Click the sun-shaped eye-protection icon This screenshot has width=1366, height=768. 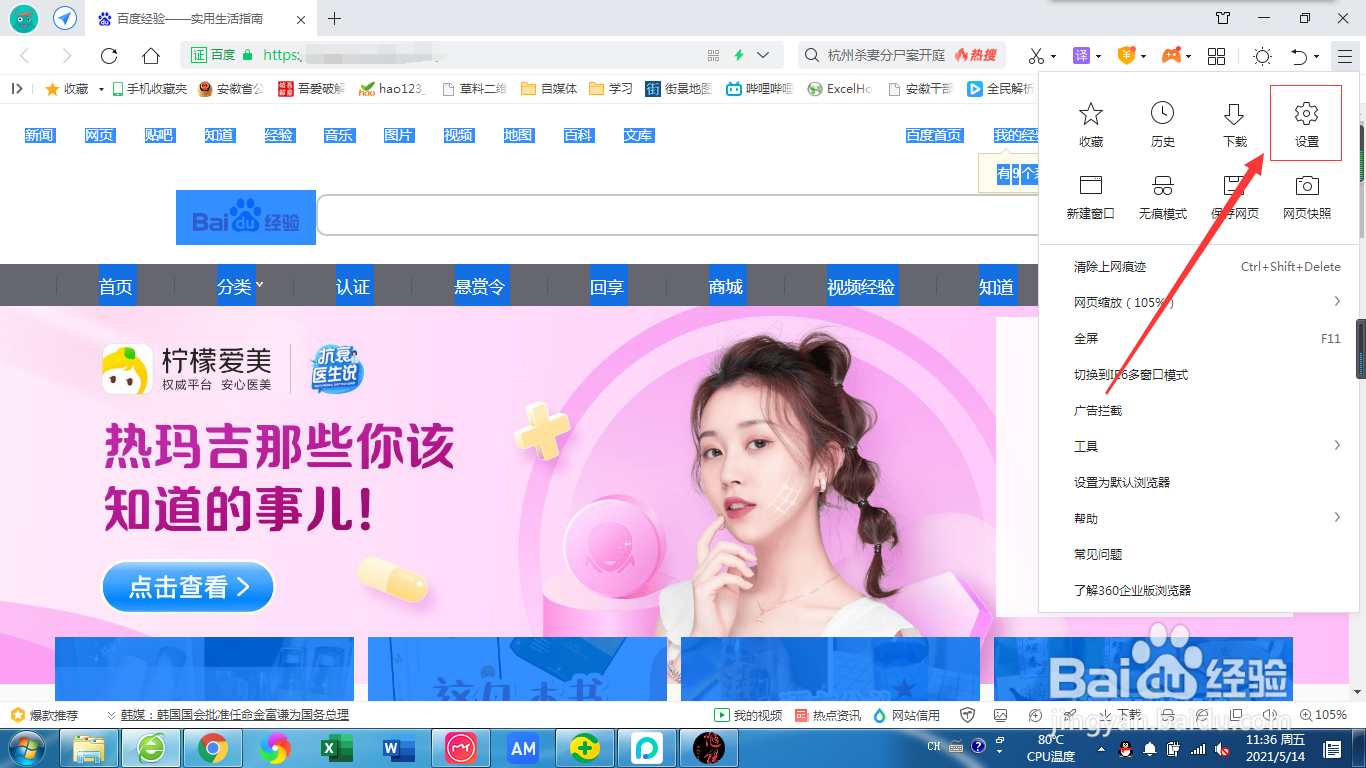point(1262,57)
